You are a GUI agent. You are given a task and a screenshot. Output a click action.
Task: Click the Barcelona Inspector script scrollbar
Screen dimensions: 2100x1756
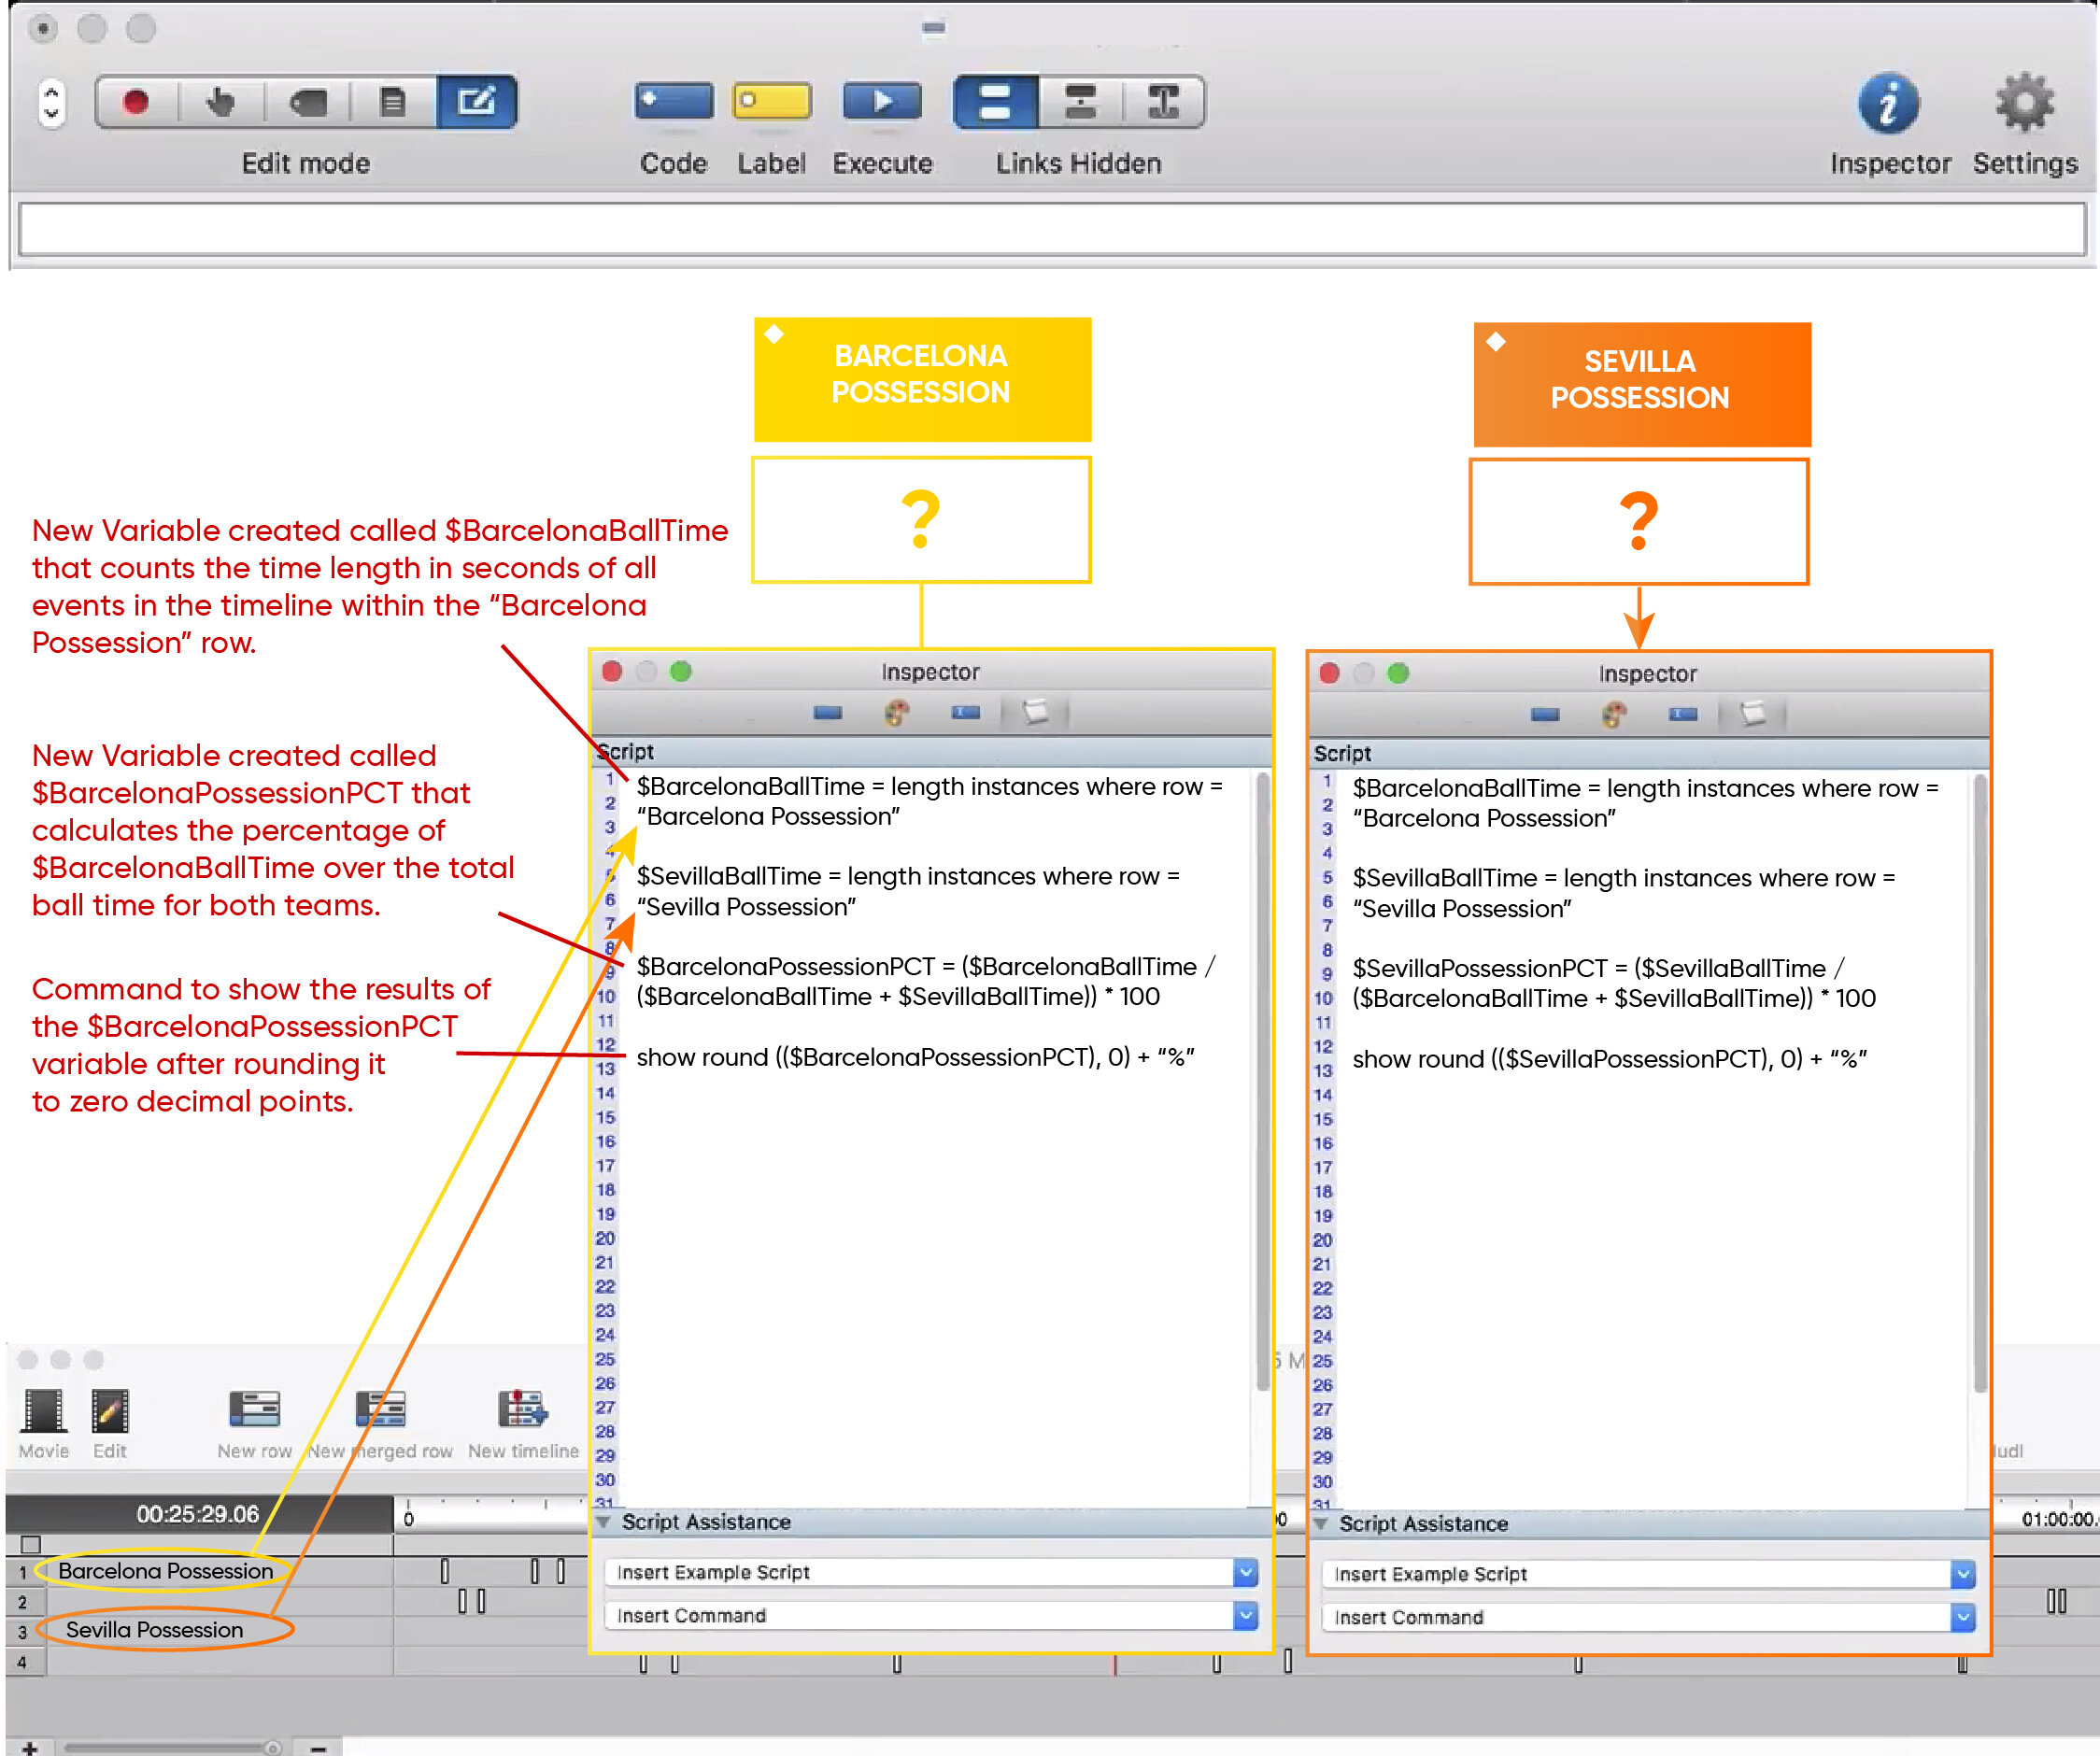[x=1263, y=1080]
